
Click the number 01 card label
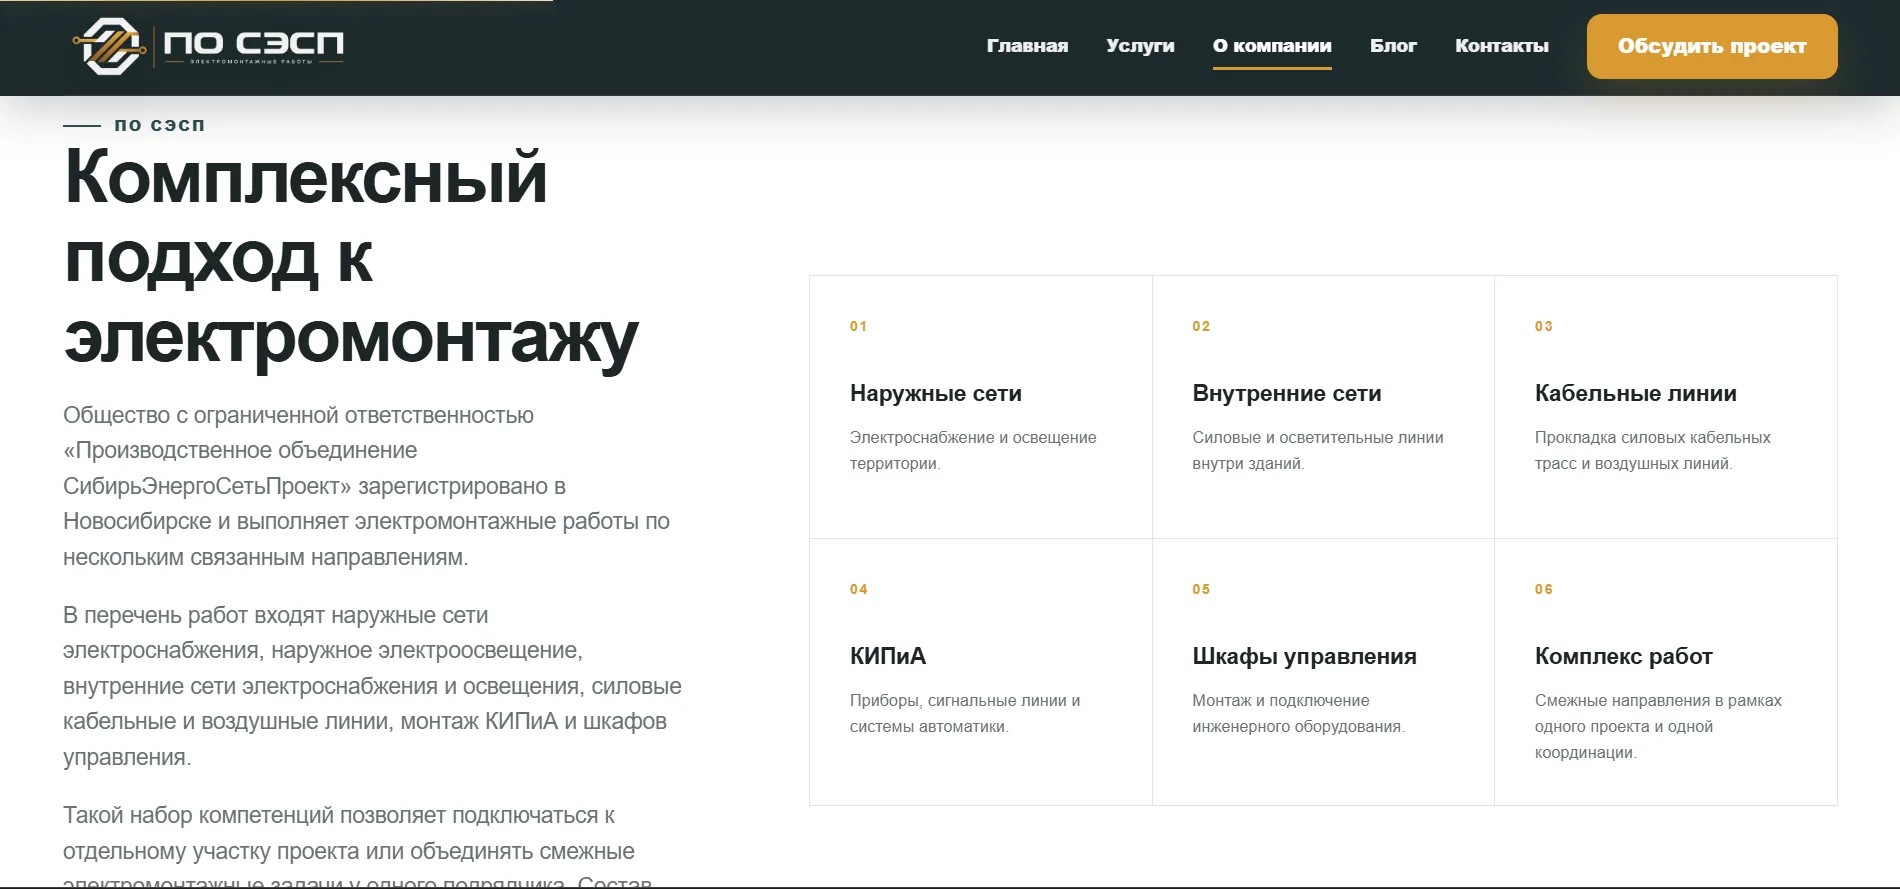pyautogui.click(x=859, y=326)
